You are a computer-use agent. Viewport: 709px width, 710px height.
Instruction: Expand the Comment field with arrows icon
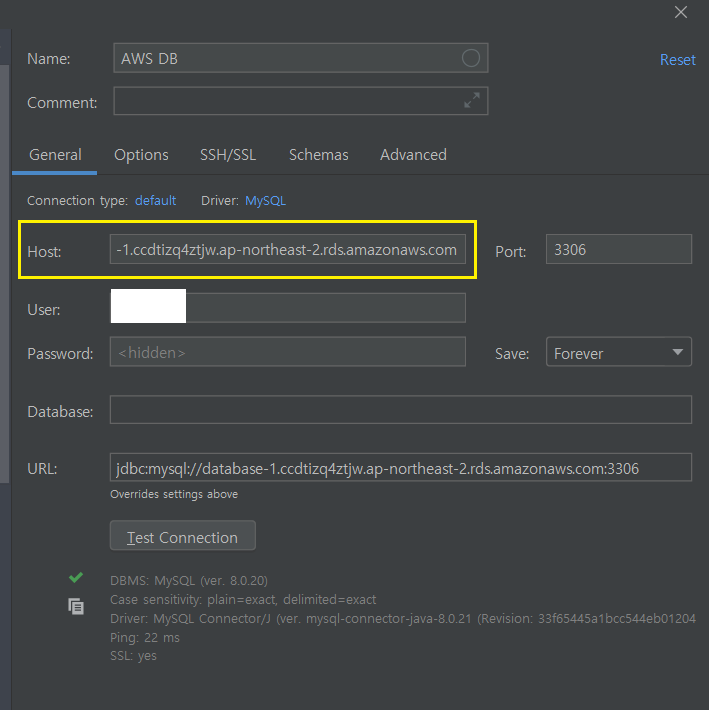[472, 101]
